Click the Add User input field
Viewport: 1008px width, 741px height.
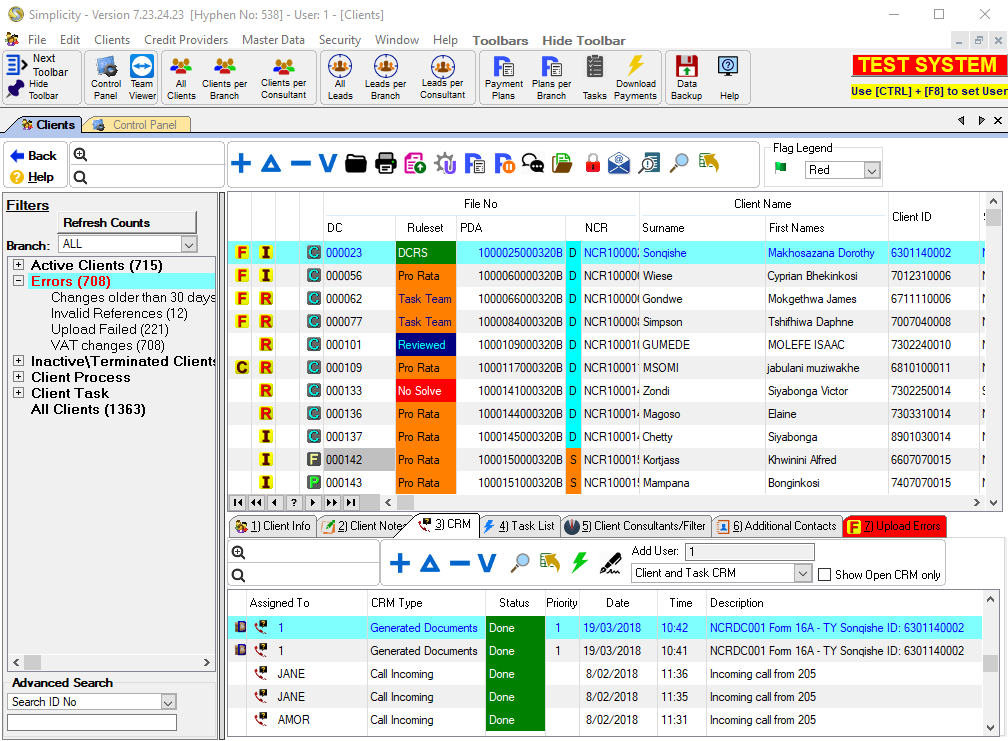pos(749,552)
